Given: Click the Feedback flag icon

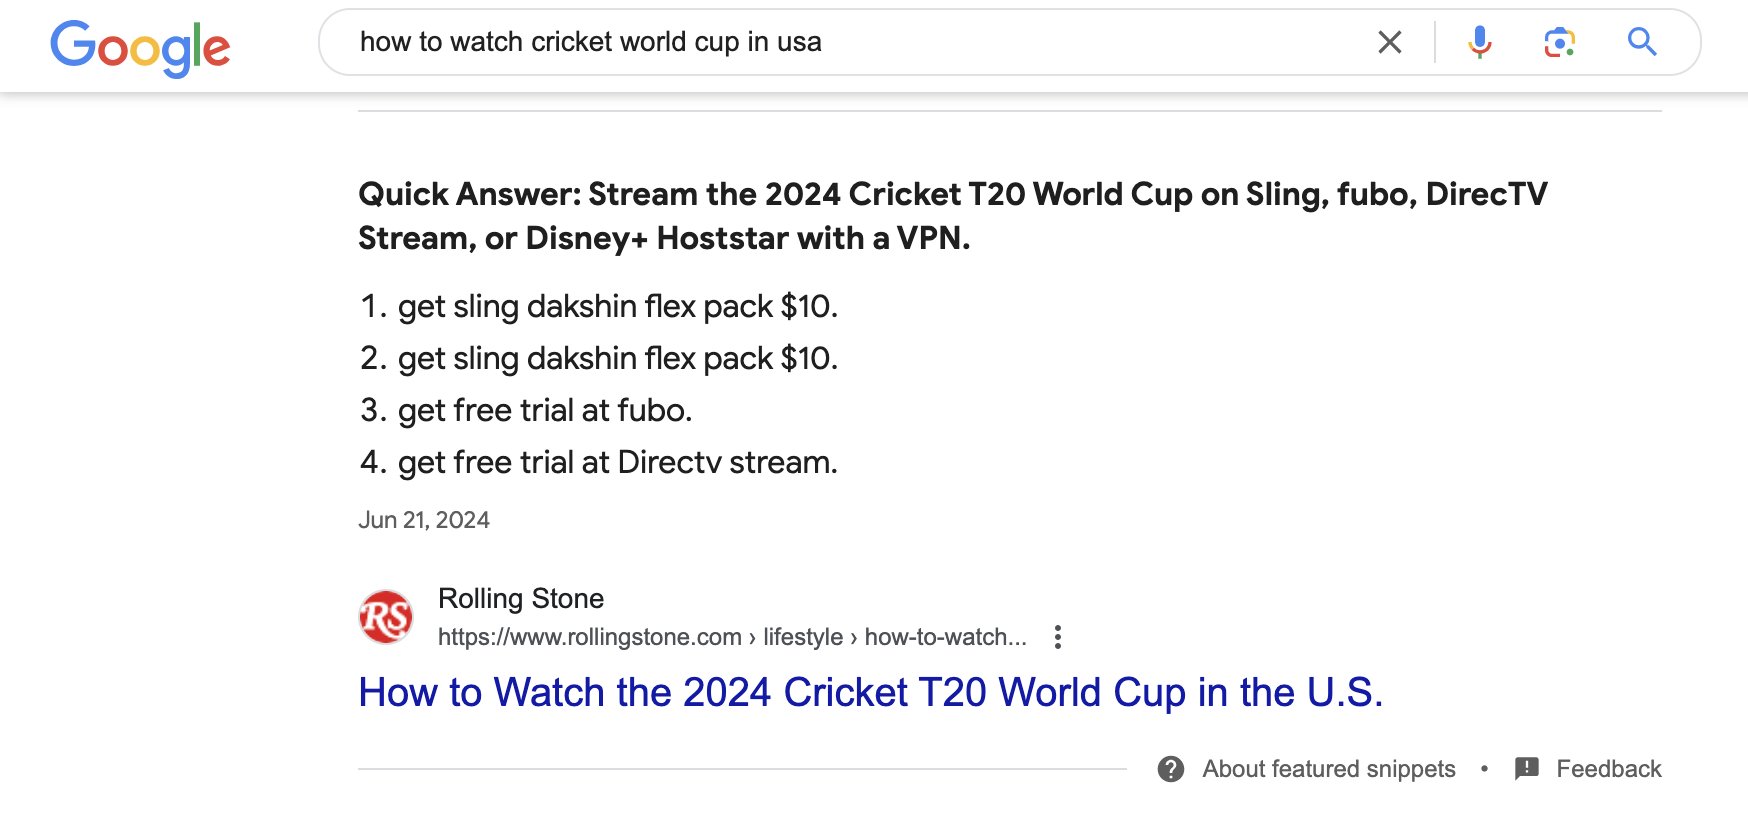Looking at the screenshot, I should 1526,769.
